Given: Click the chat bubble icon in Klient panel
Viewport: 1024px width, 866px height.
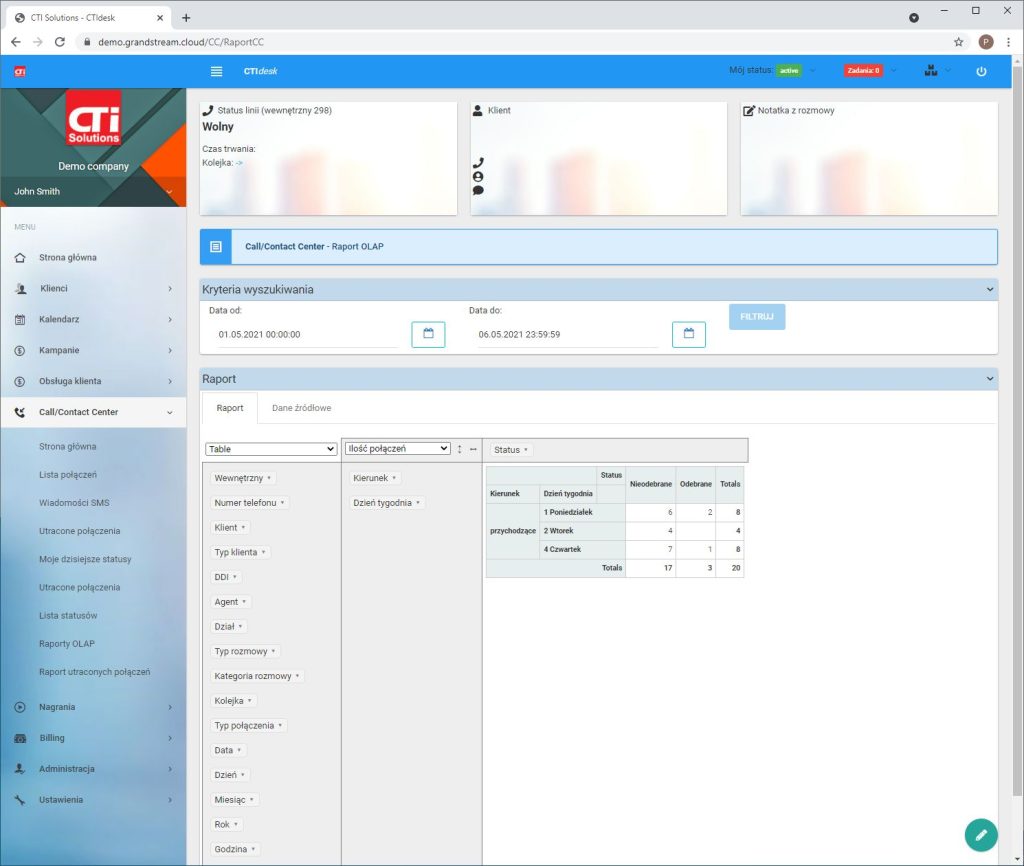Looking at the screenshot, I should tap(478, 190).
